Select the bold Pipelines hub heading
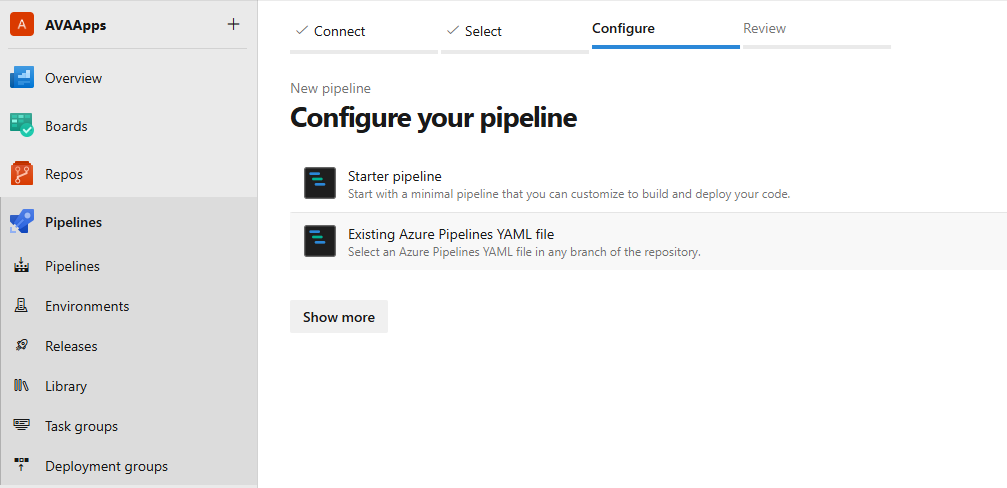 pos(73,223)
